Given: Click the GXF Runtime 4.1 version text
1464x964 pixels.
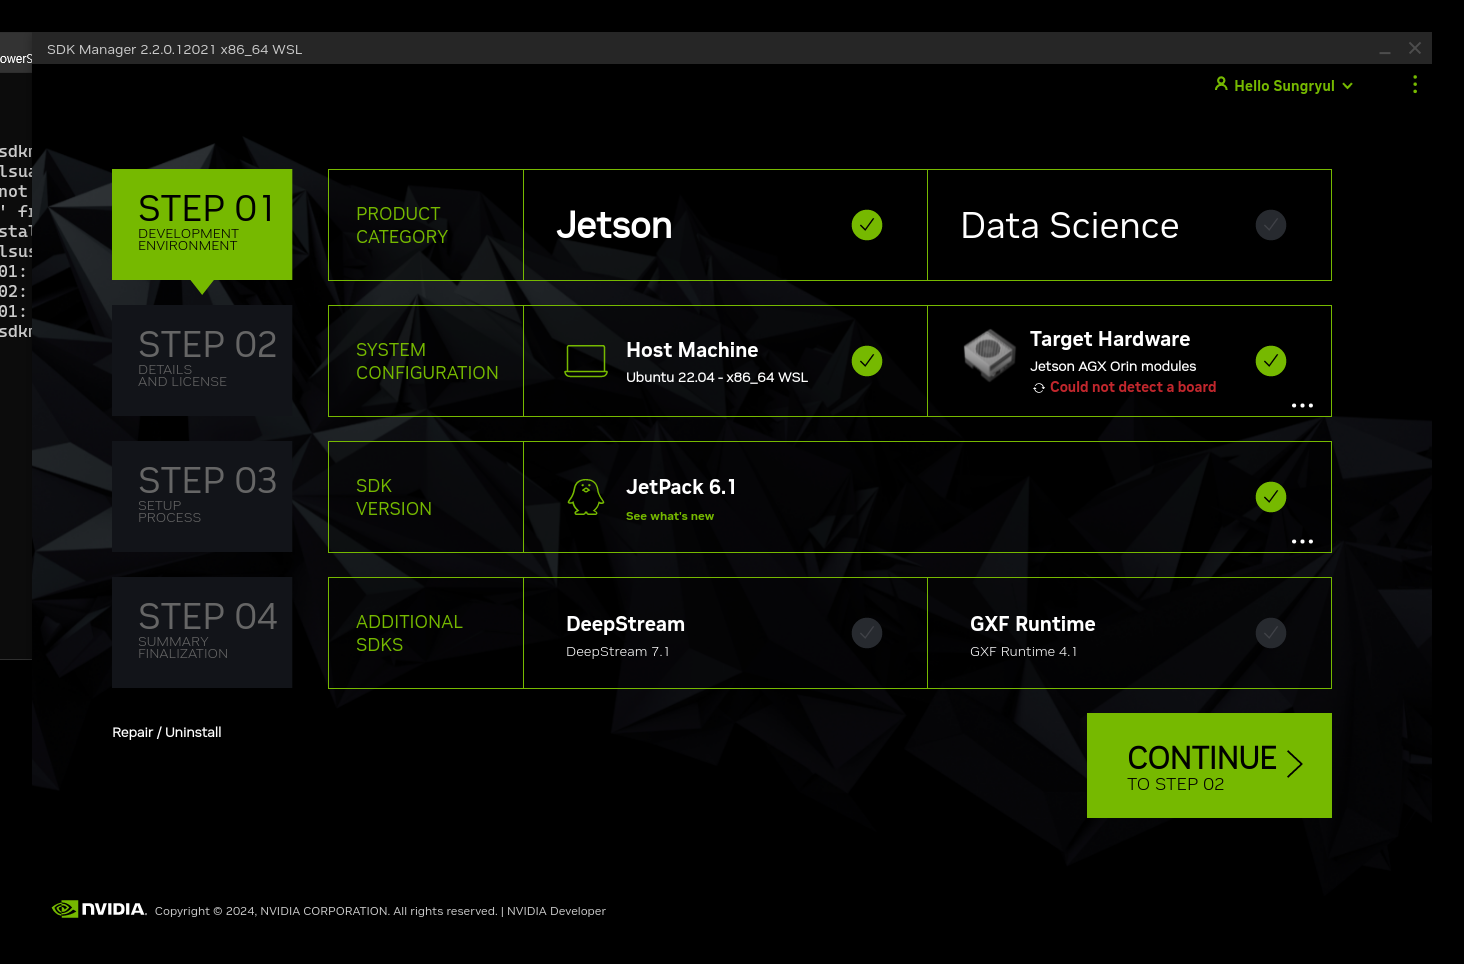Looking at the screenshot, I should 1023,651.
